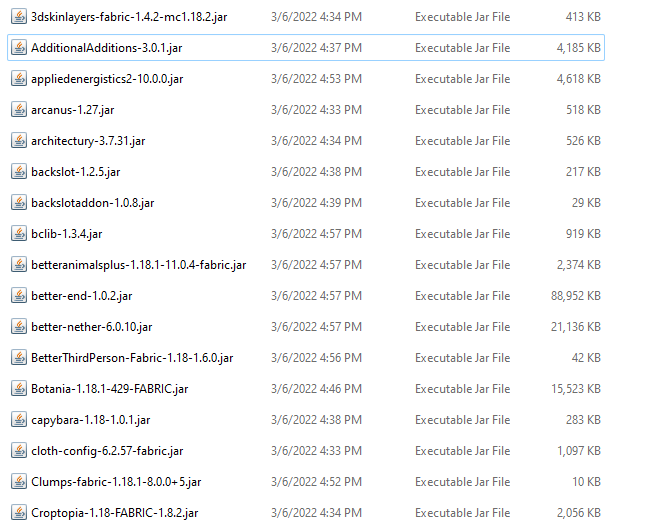Click the 15,523 KB size of Botania
This screenshot has width=660, height=526.
(576, 389)
